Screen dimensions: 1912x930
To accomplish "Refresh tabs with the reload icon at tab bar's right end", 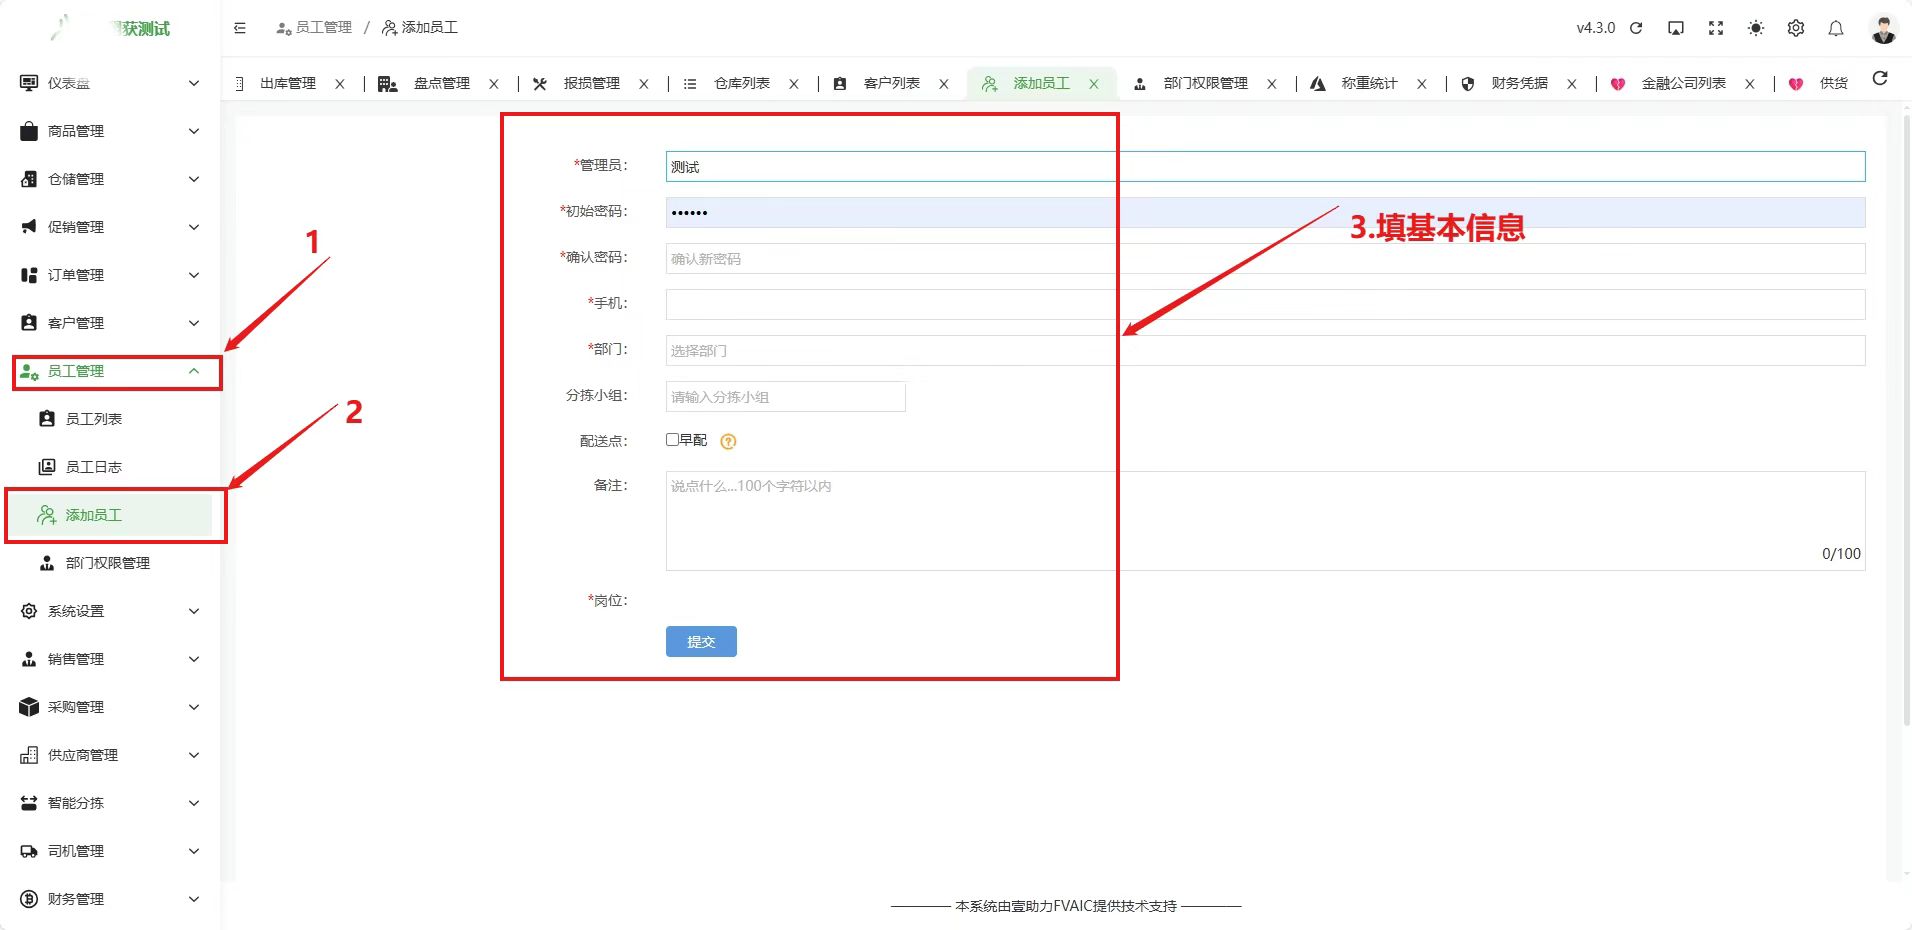I will (x=1881, y=78).
